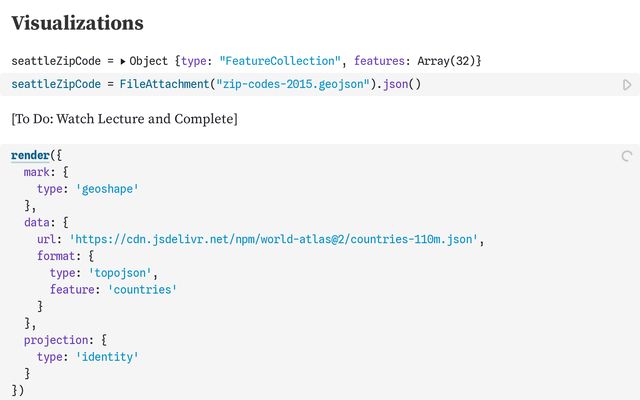Click the pending spinner icon on render cell

click(627, 156)
